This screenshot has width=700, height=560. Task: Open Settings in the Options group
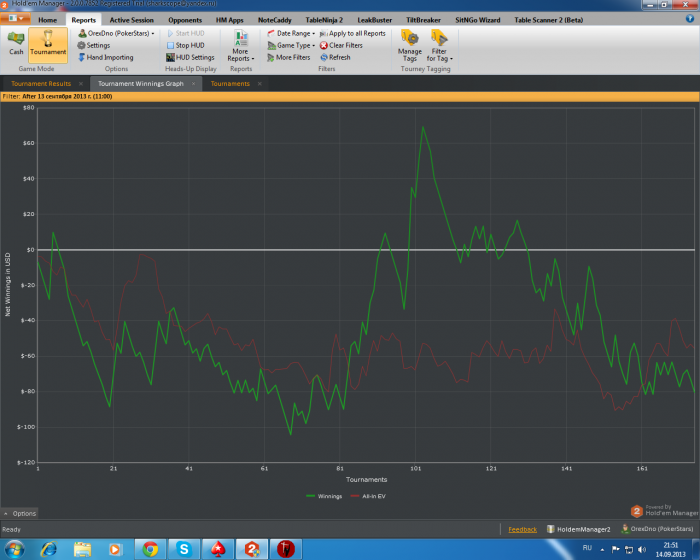pos(97,45)
